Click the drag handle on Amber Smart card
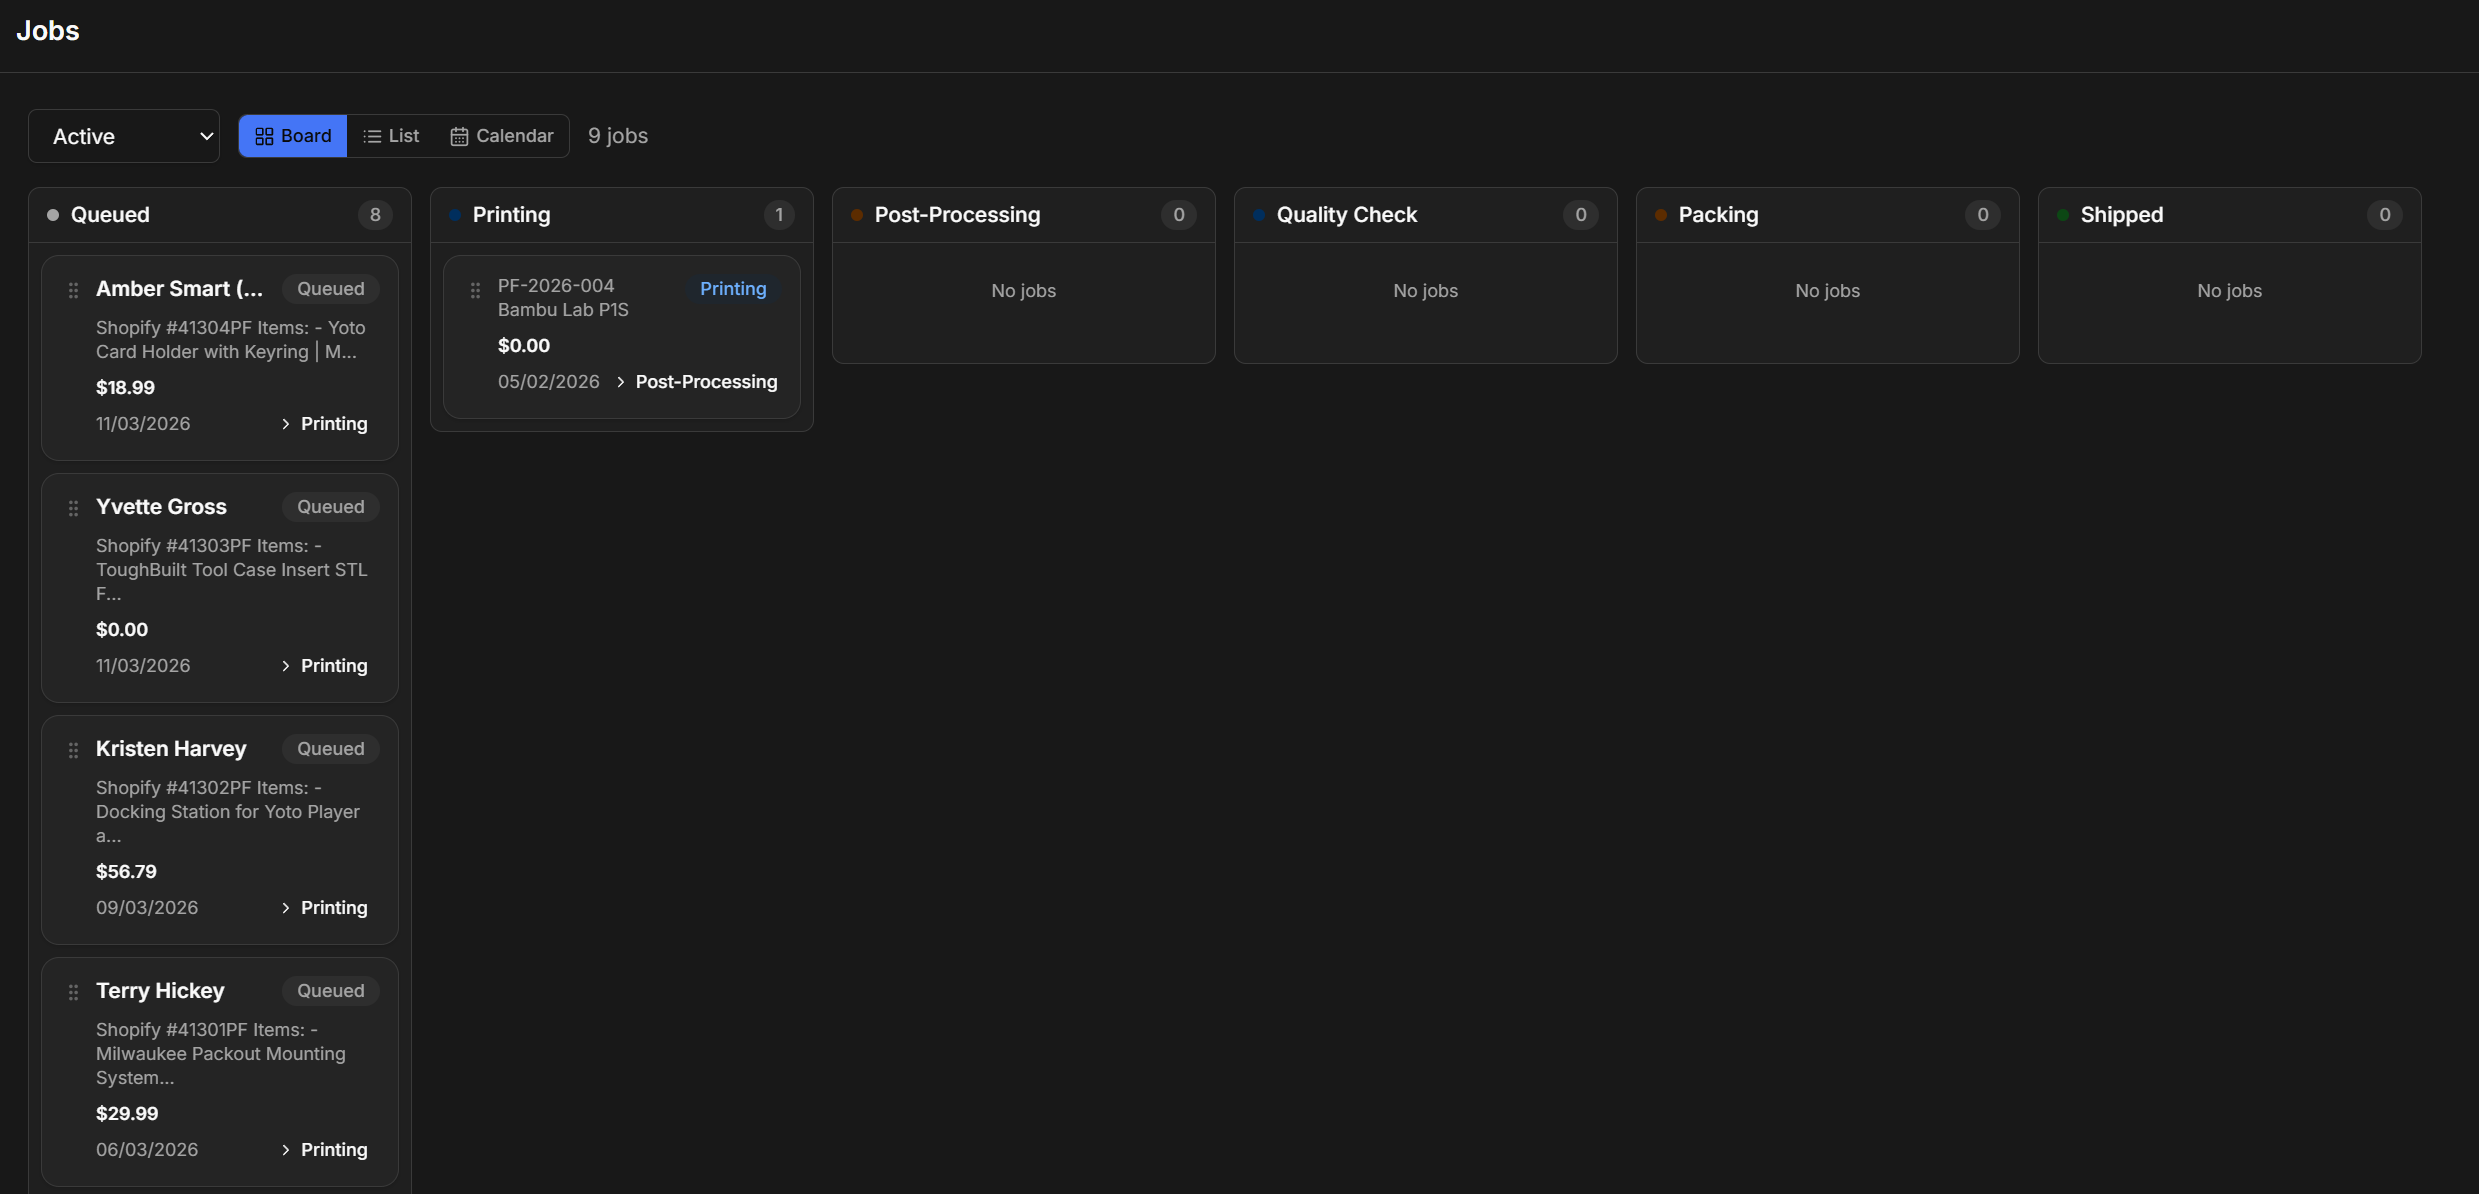 click(73, 290)
